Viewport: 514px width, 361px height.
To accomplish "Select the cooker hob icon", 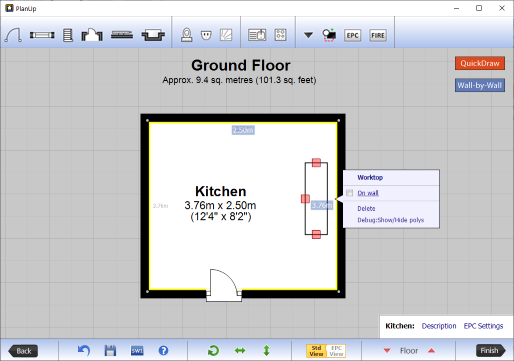I will (280, 35).
